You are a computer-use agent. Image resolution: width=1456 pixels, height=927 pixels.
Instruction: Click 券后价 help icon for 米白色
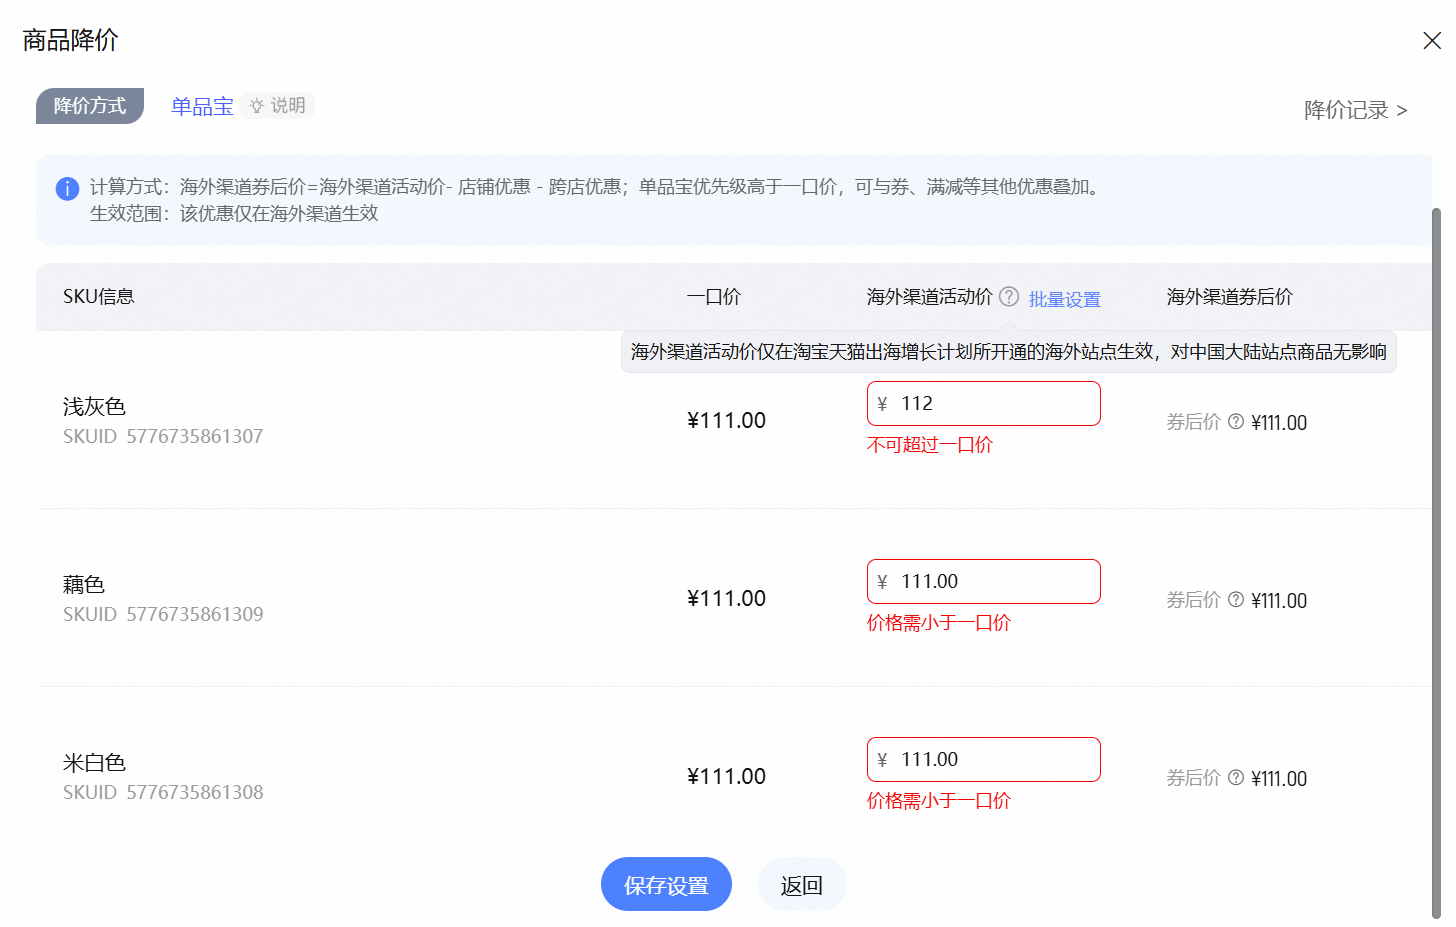(x=1236, y=778)
